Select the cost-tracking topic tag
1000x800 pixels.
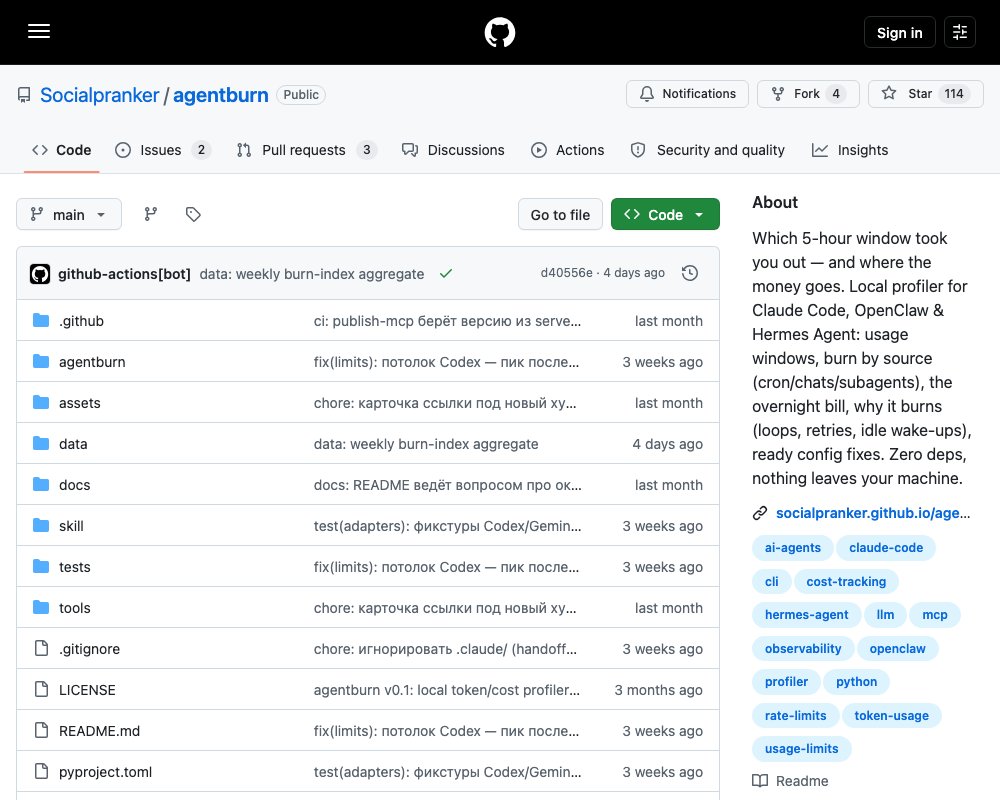[846, 581]
